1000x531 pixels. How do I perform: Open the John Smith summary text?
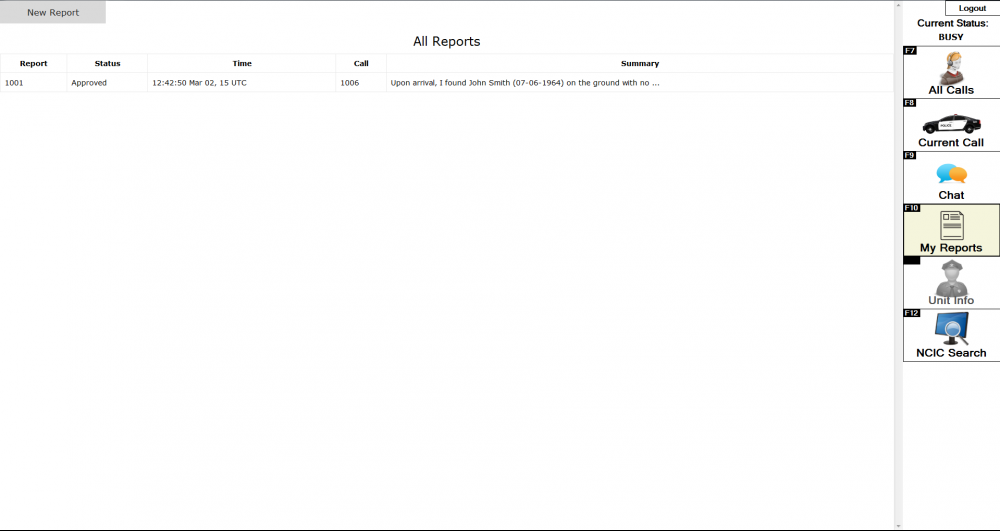coord(525,83)
